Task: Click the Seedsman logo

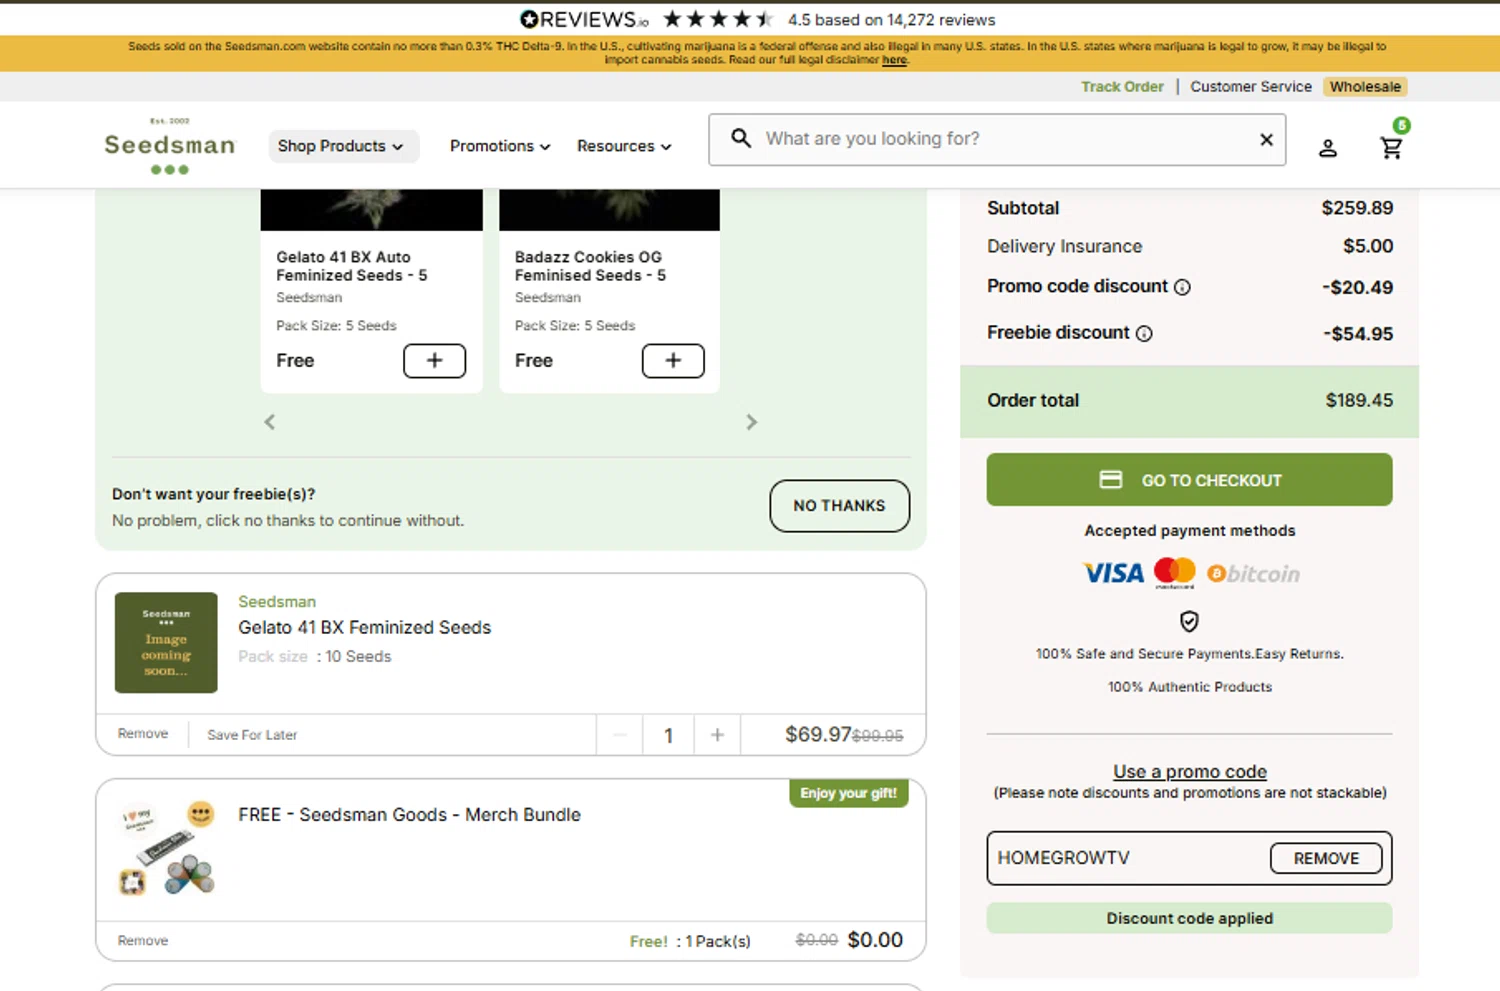Action: coord(170,146)
